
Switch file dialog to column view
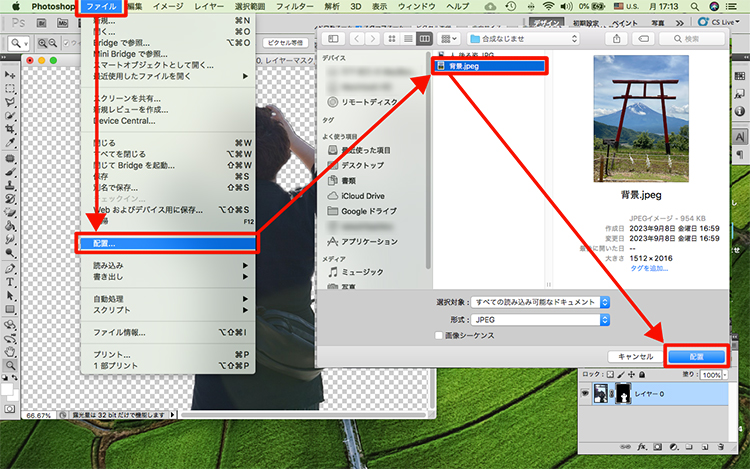(424, 39)
